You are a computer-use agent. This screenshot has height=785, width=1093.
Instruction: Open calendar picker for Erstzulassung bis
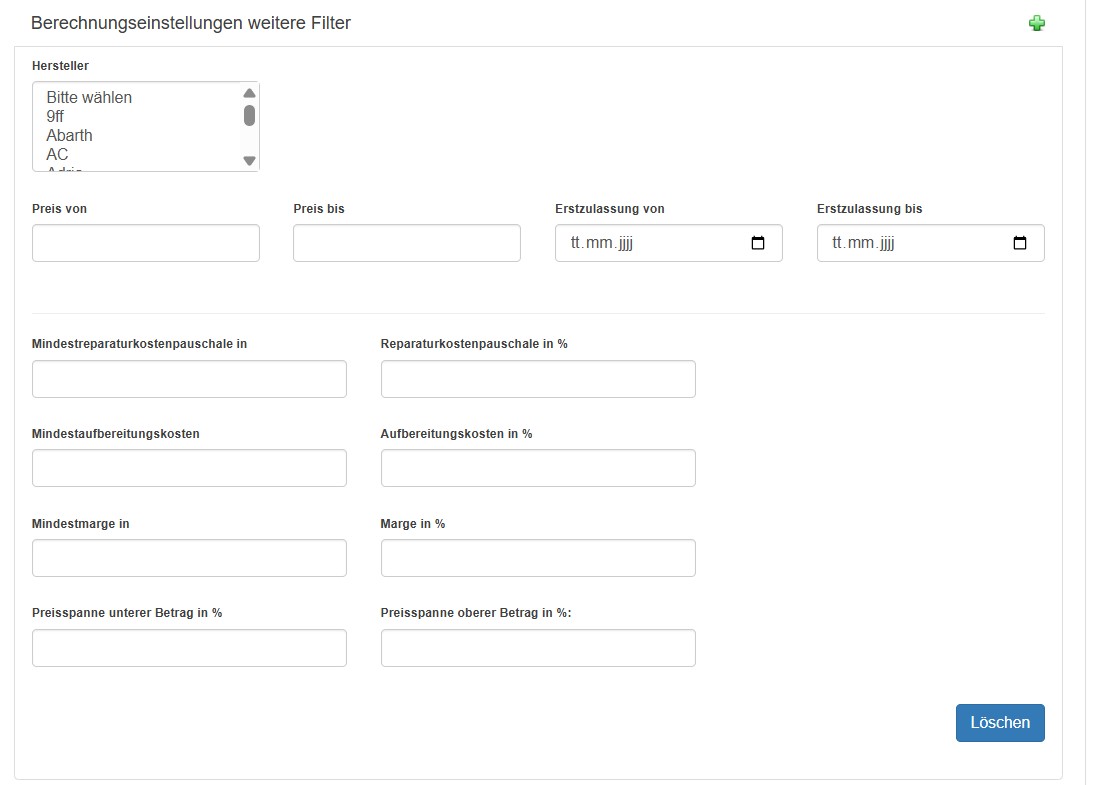(x=1019, y=243)
